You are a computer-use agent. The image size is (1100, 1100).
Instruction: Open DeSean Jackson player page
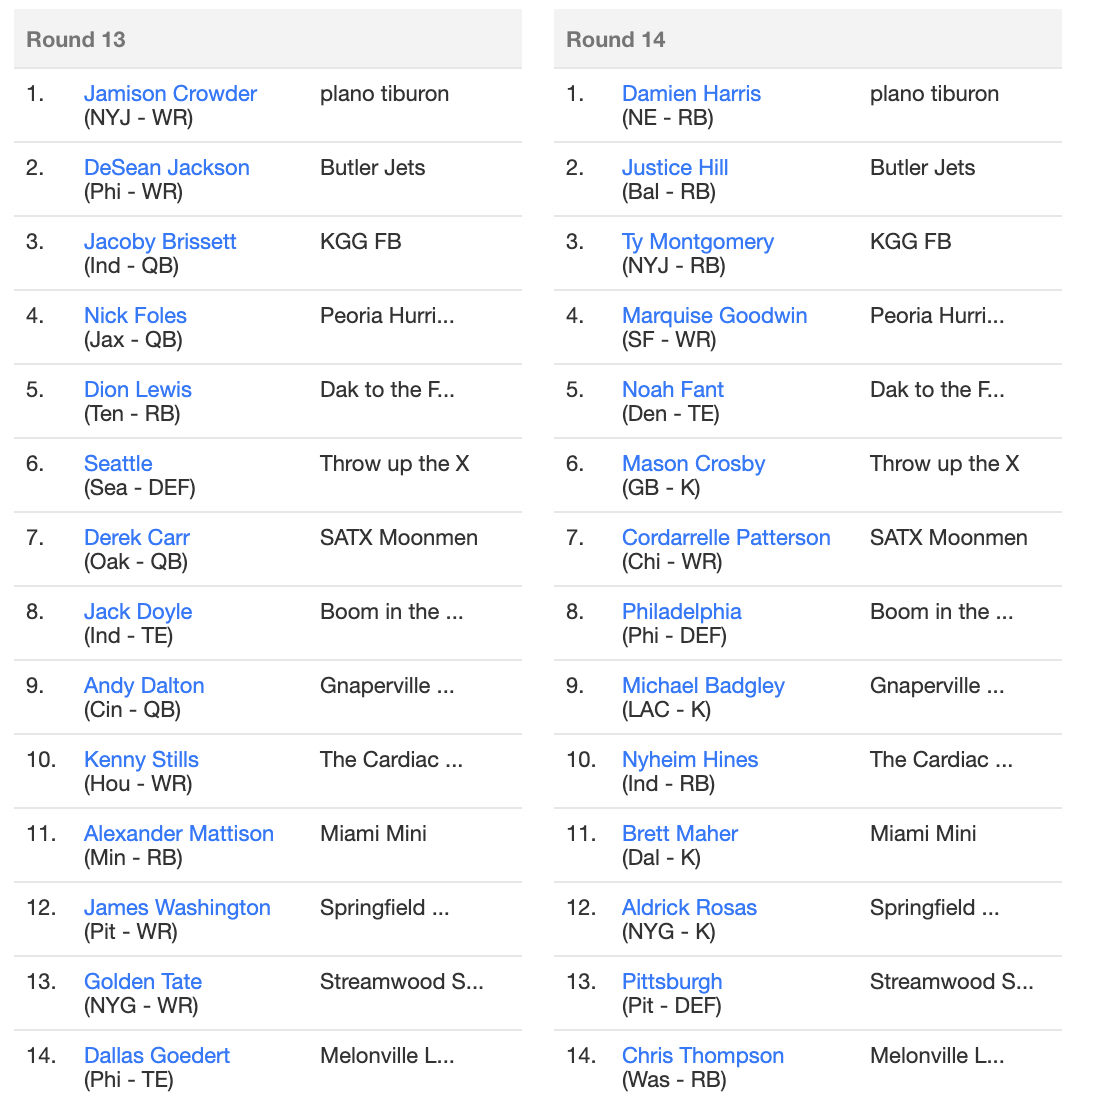click(167, 168)
